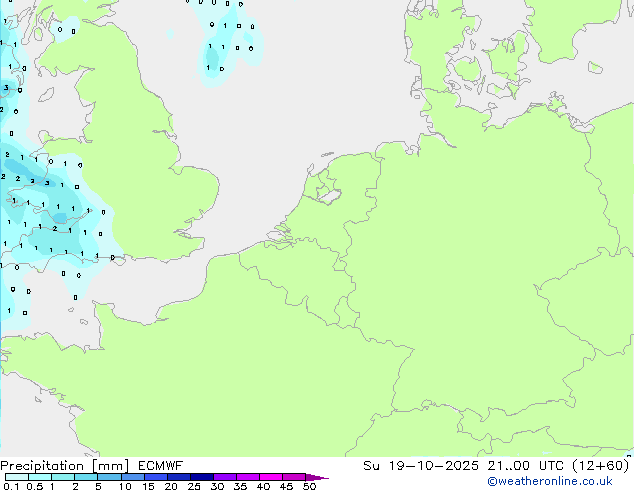Click the '20' legend value
Image resolution: width=634 pixels, height=490 pixels.
(171, 486)
